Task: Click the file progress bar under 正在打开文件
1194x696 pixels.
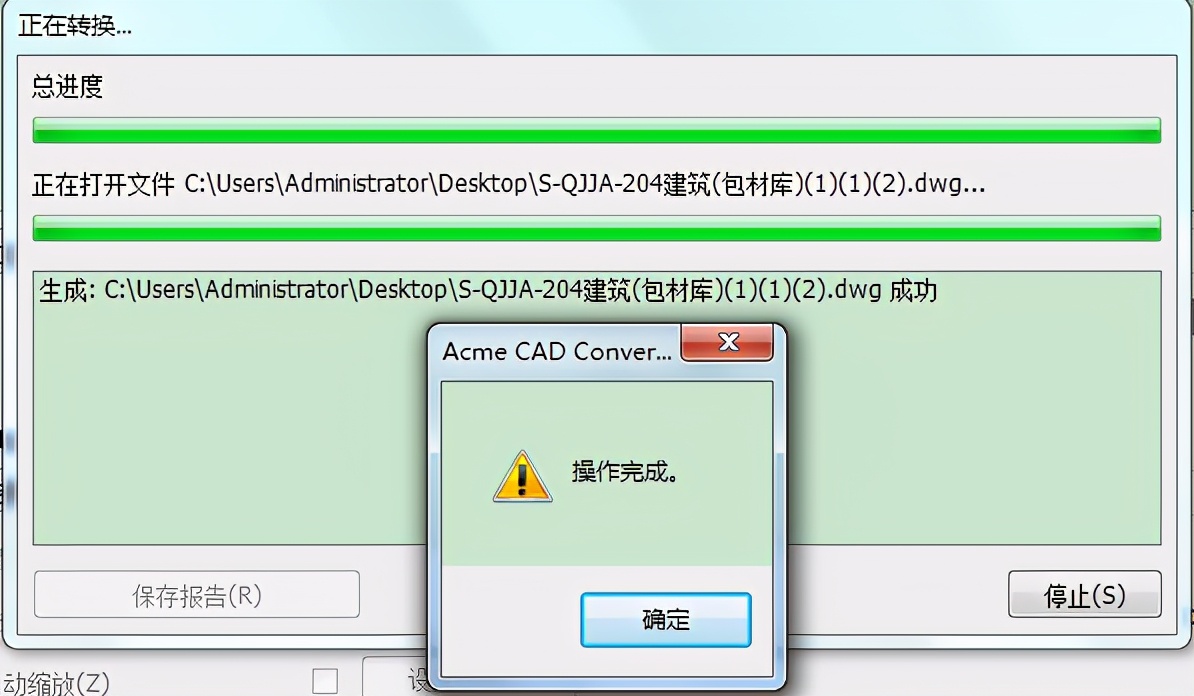Action: click(x=596, y=228)
